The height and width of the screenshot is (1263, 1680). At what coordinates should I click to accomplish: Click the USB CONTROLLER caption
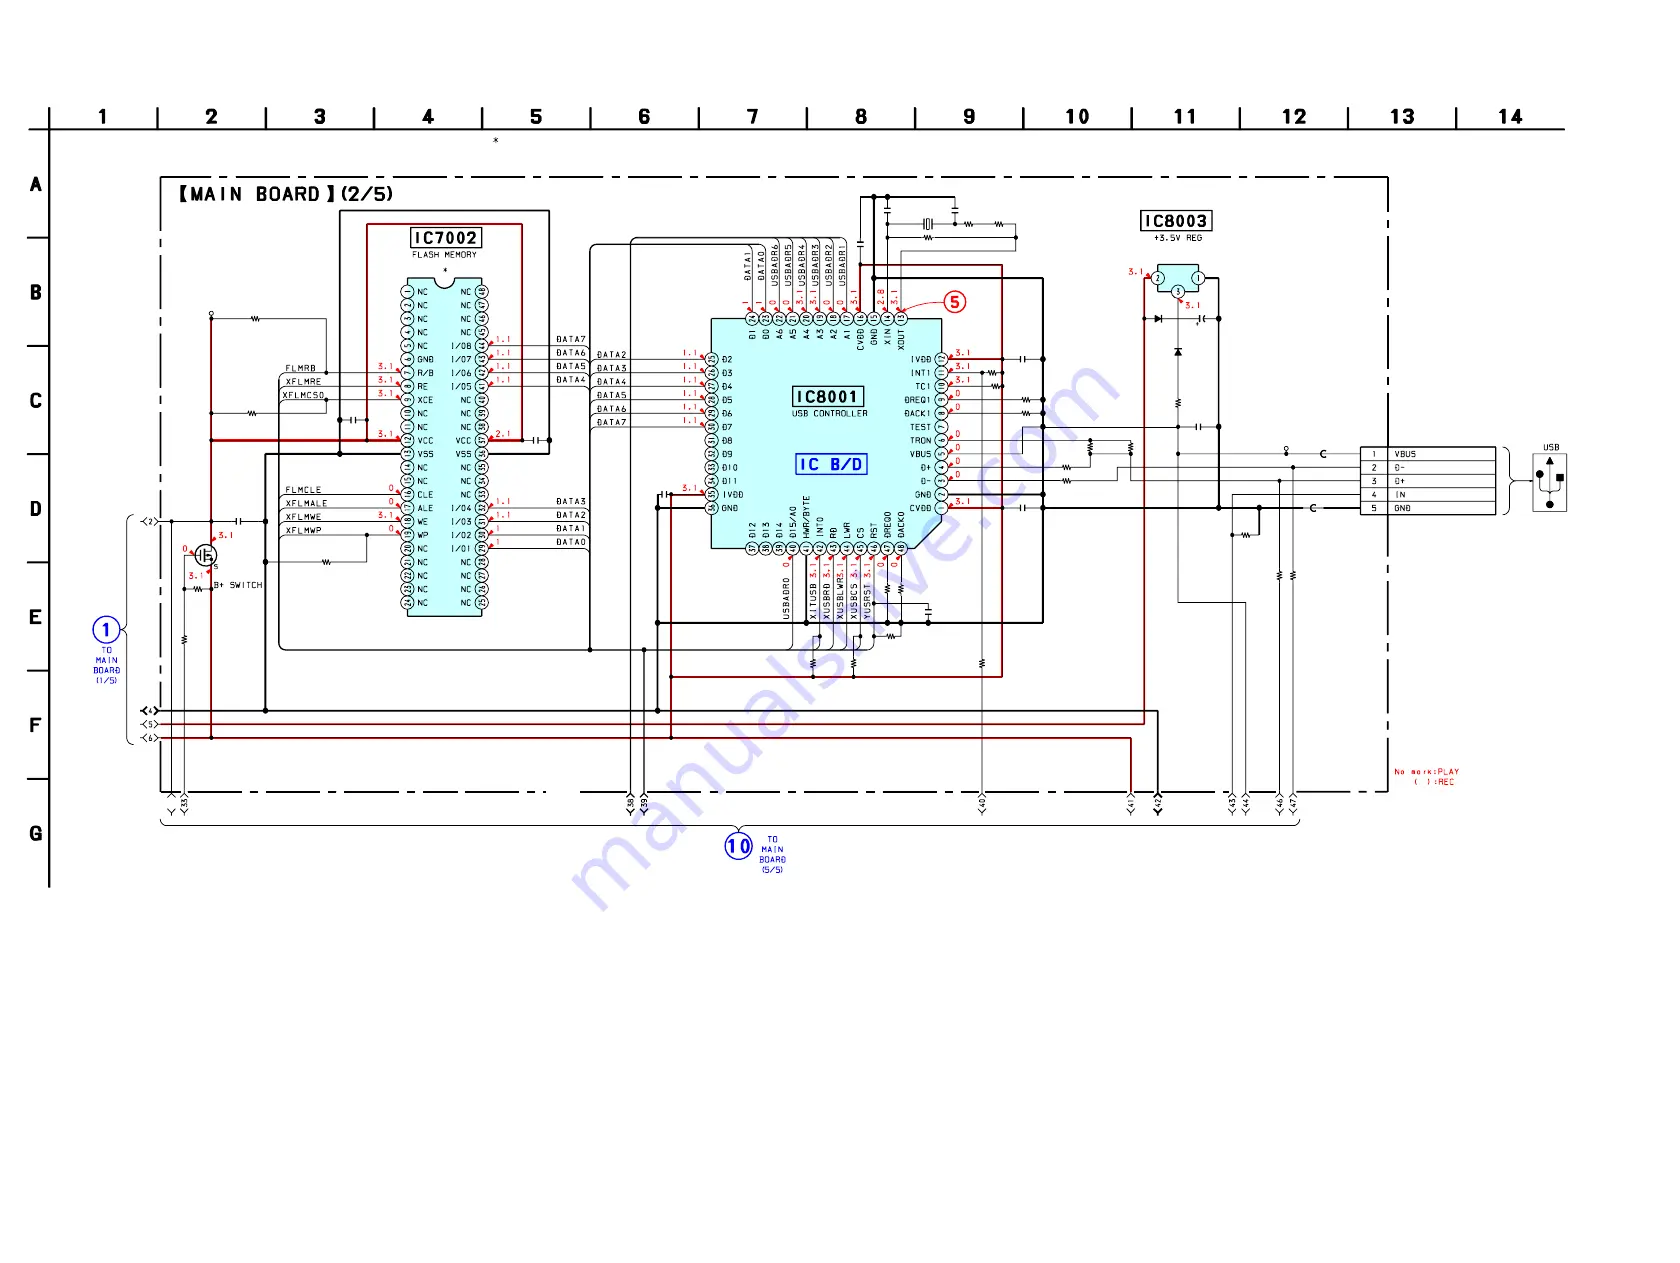coord(830,414)
